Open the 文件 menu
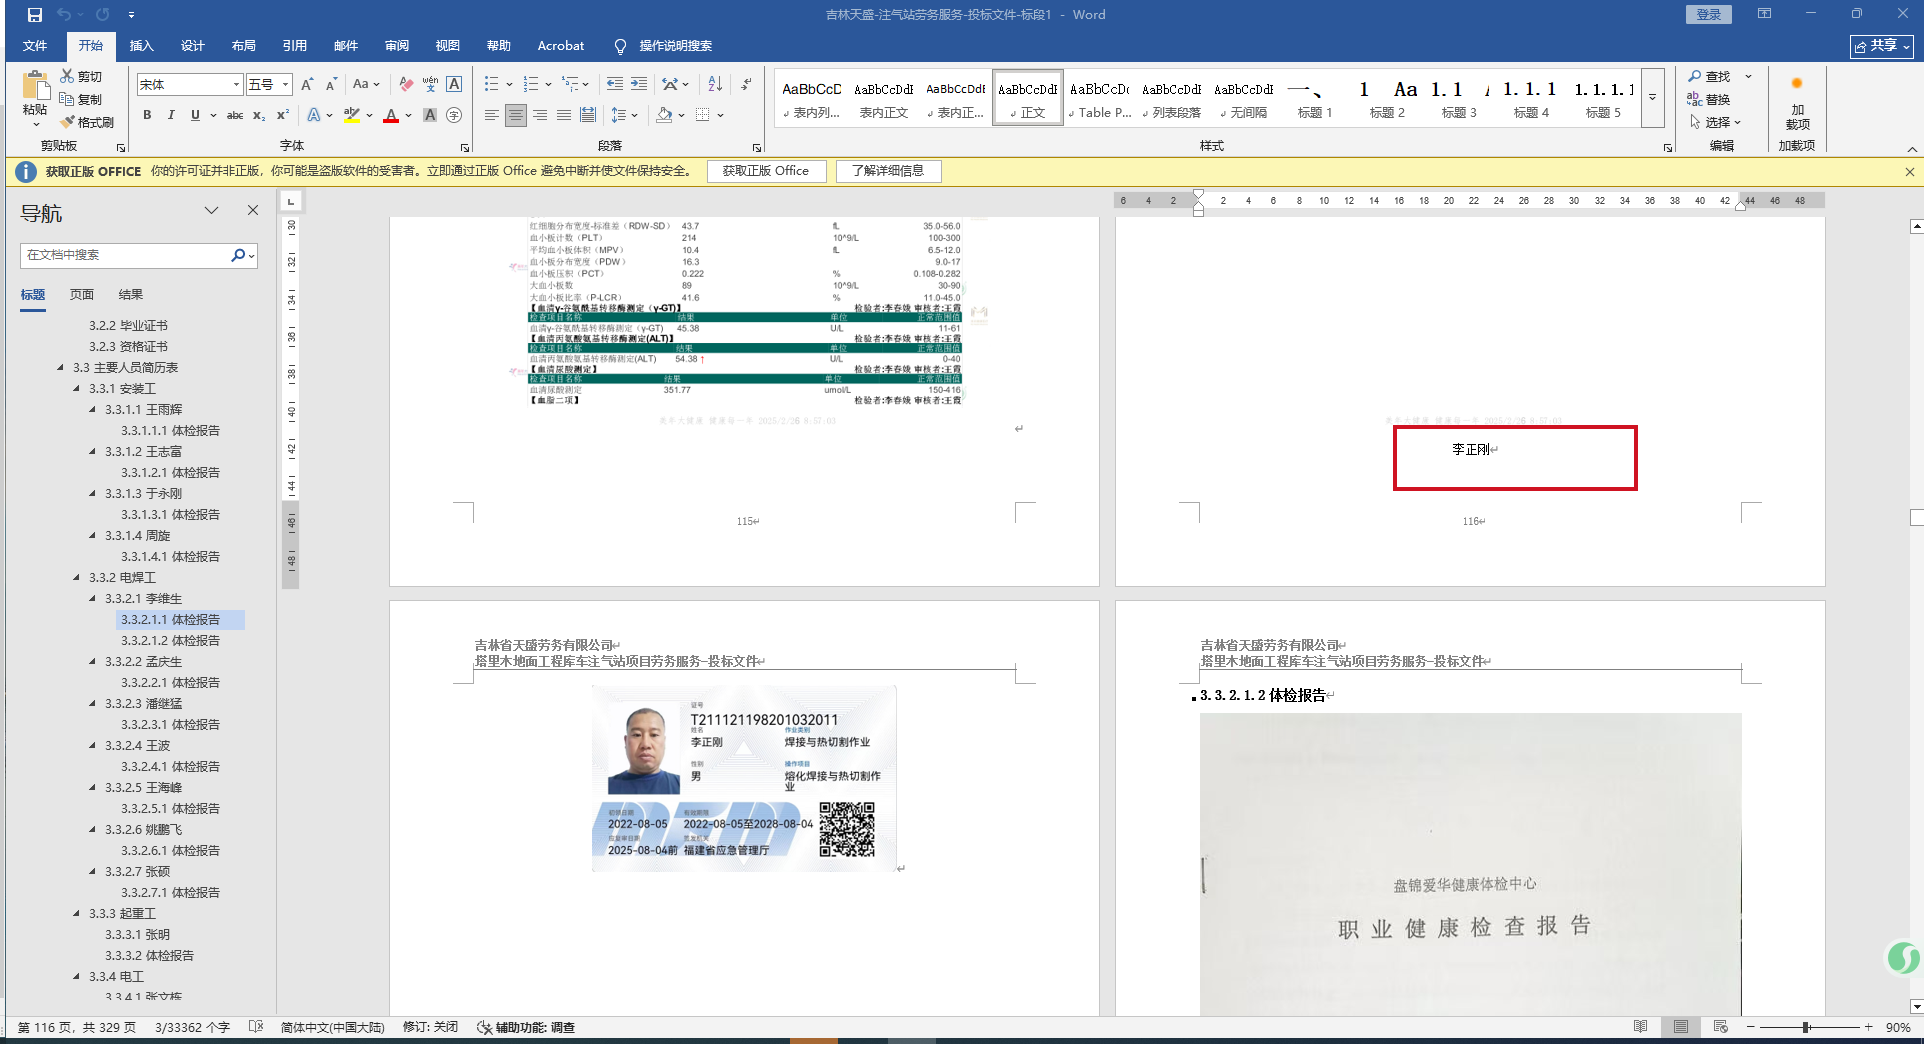 (x=35, y=46)
